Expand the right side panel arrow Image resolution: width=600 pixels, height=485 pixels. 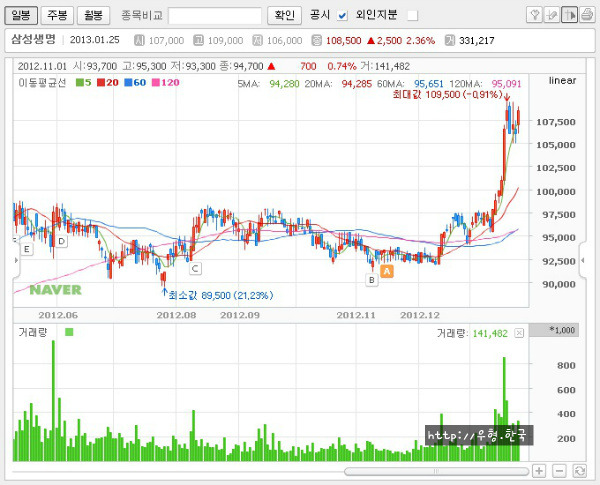point(583,260)
